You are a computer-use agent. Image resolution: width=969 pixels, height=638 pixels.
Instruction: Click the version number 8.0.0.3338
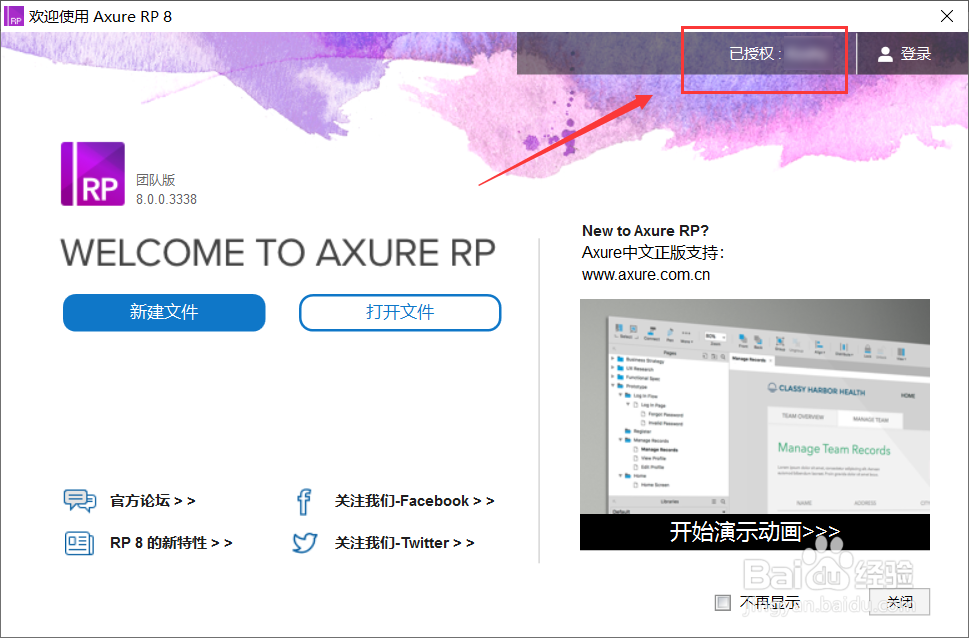(x=166, y=199)
